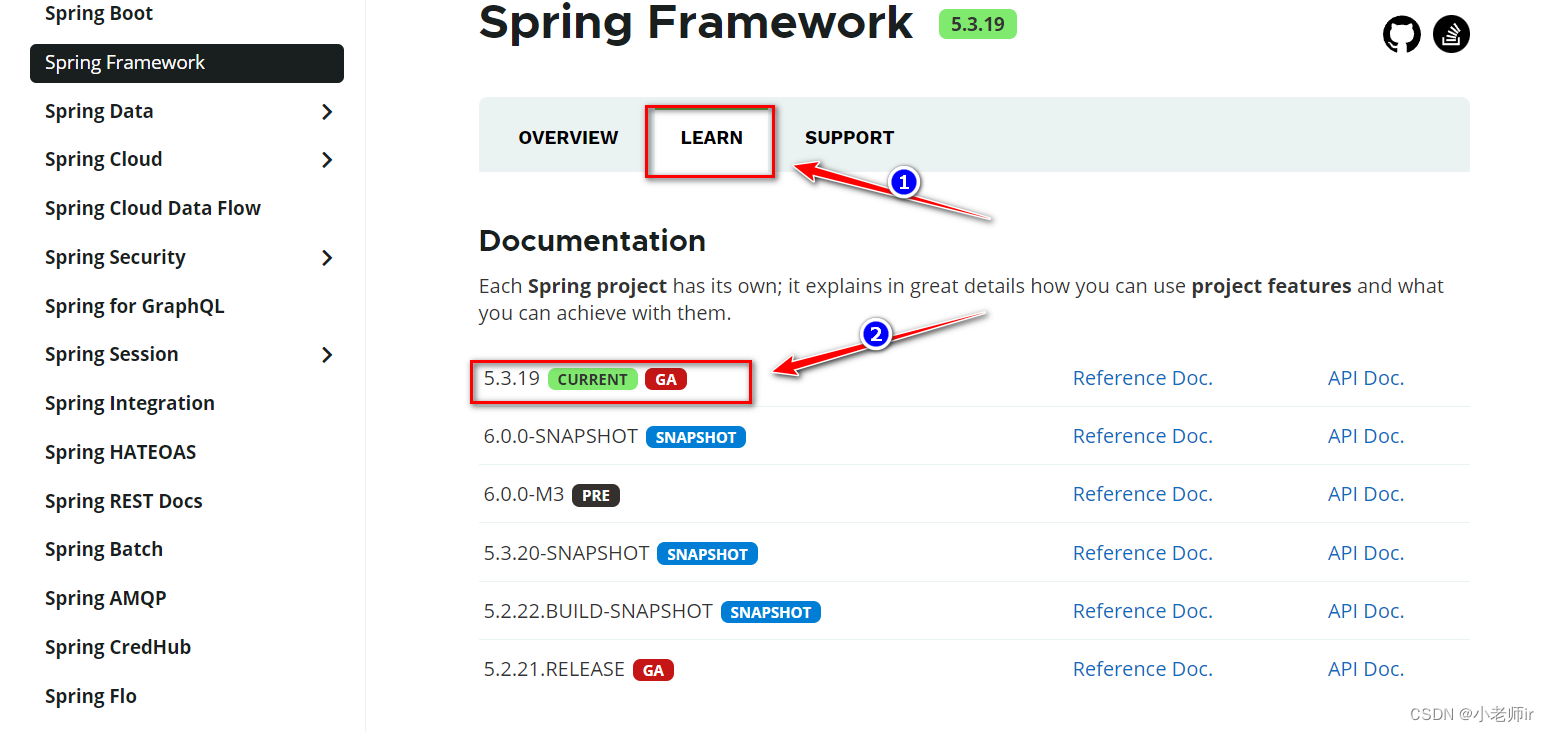
Task: Expand the Spring Security submenu chevron
Action: [327, 258]
